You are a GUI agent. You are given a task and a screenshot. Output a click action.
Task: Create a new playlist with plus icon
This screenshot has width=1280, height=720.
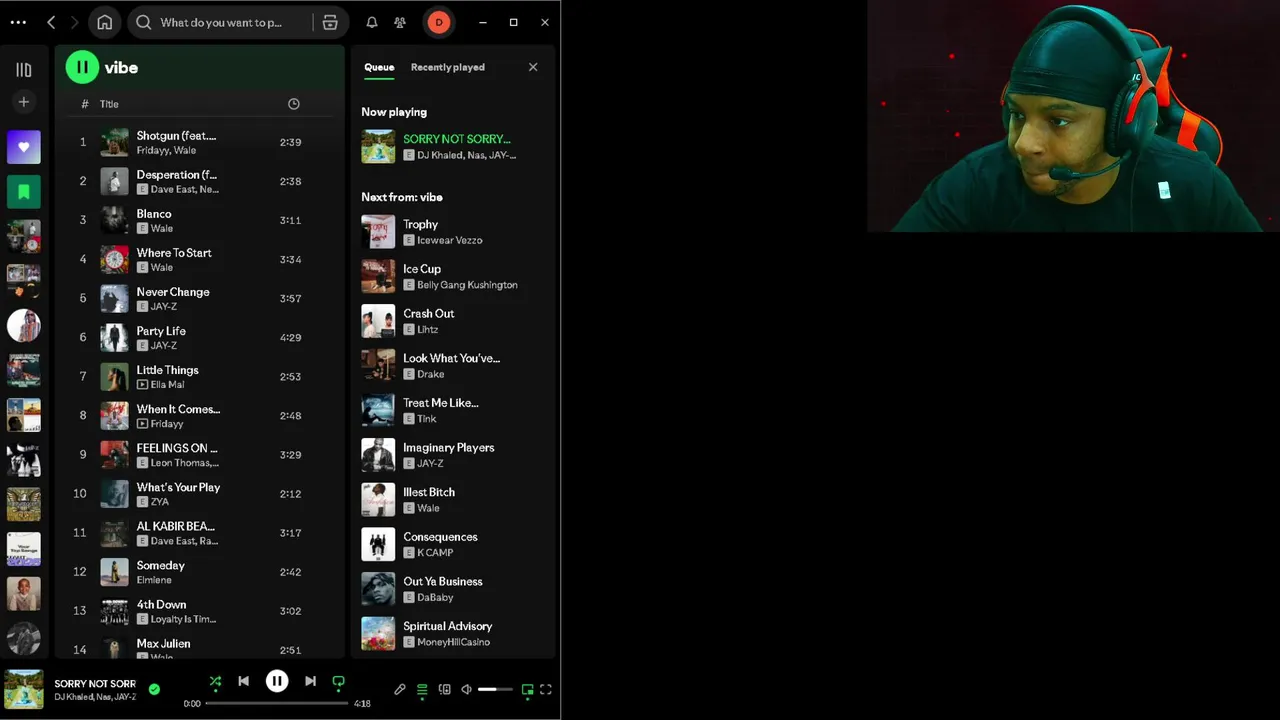pyautogui.click(x=24, y=102)
